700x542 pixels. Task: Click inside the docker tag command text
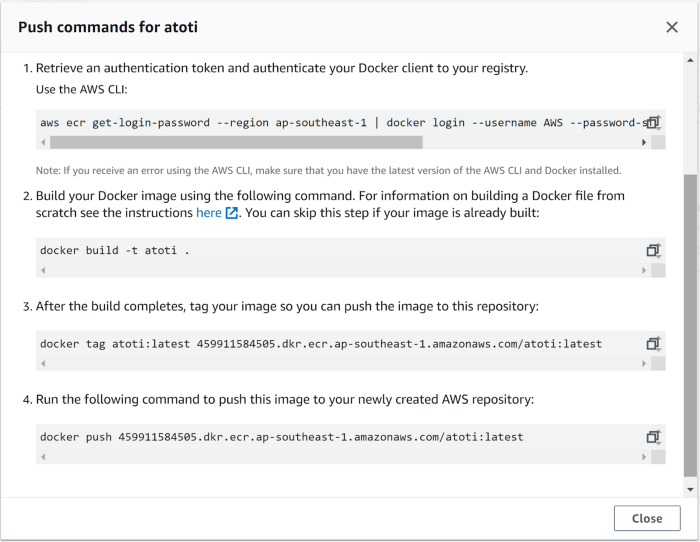pyautogui.click(x=321, y=344)
